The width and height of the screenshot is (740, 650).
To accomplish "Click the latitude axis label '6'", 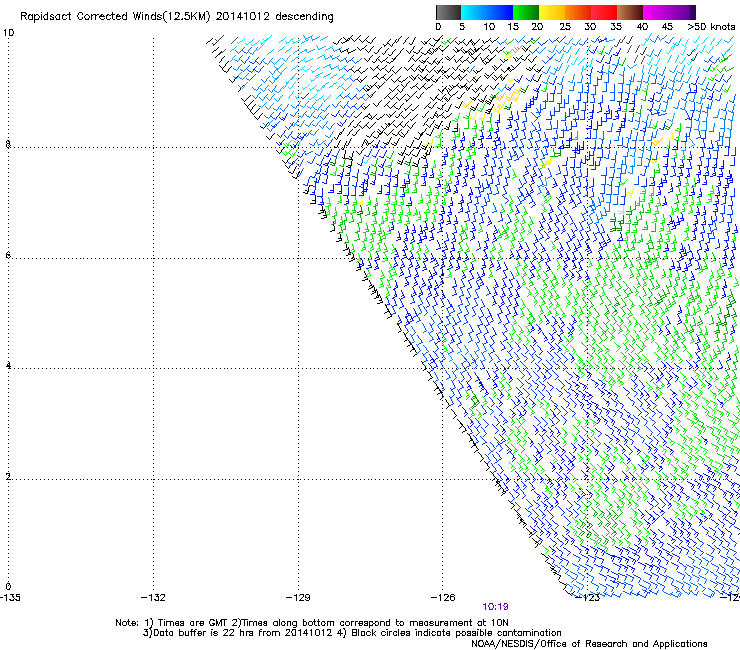I will coord(8,255).
